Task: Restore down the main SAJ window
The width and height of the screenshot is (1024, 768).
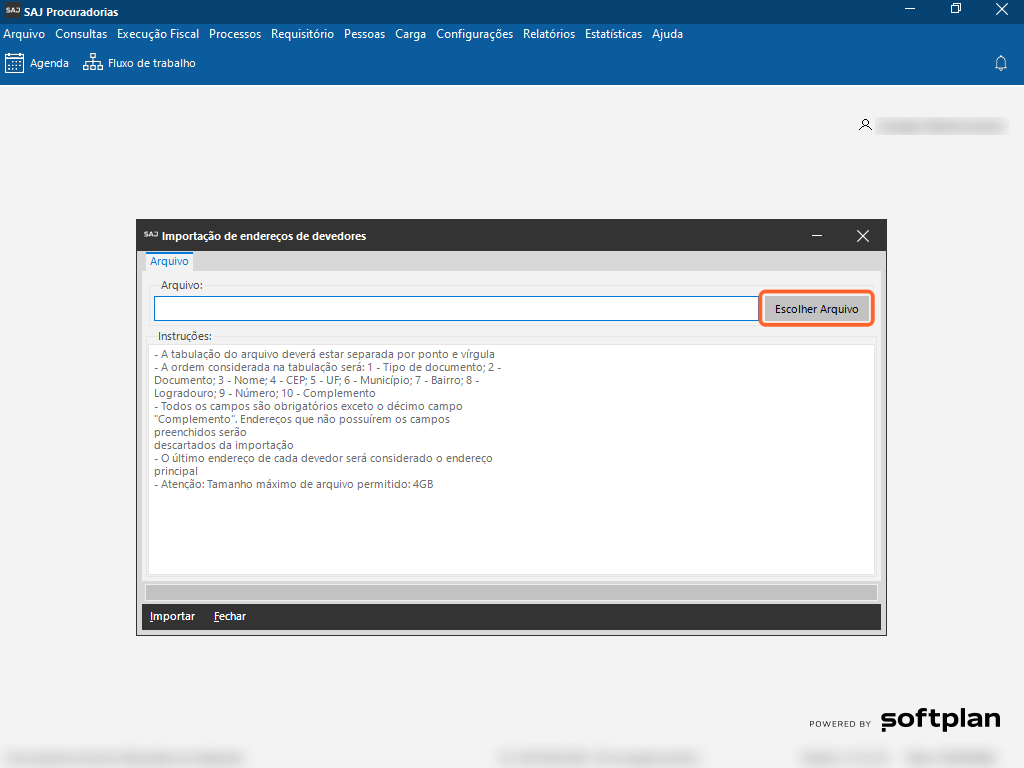Action: (x=956, y=9)
